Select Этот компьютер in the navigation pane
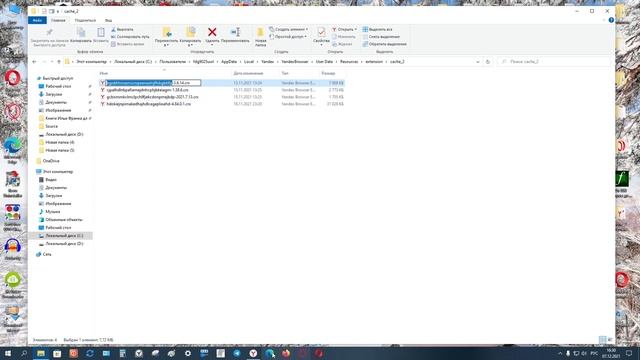The width and height of the screenshot is (640, 360). click(x=58, y=171)
